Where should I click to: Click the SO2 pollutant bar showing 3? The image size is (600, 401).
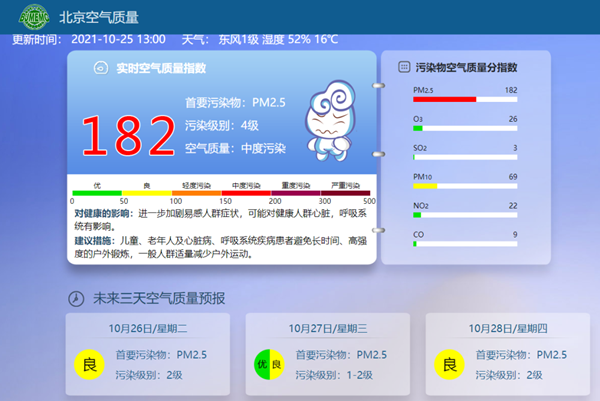coord(415,157)
